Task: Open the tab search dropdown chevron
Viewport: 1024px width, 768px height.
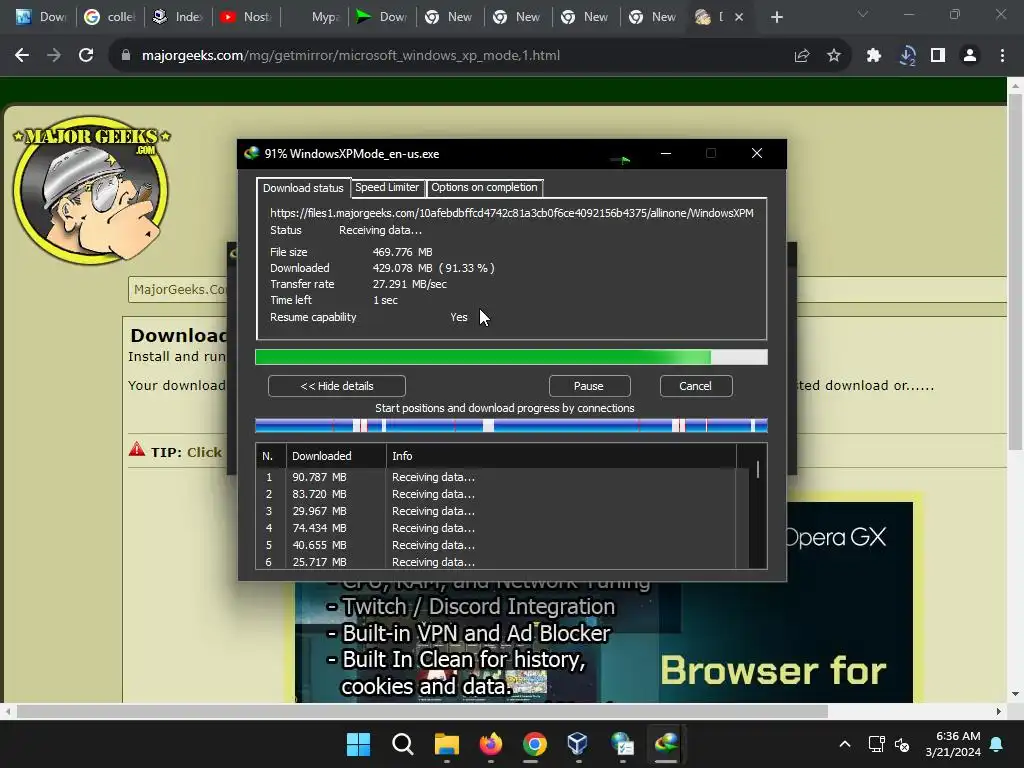Action: [863, 14]
